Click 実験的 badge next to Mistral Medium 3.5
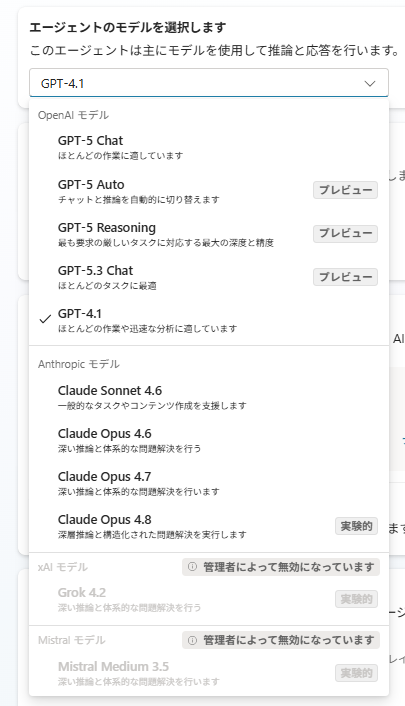Screen dimensions: 405x706 [x=356, y=673]
